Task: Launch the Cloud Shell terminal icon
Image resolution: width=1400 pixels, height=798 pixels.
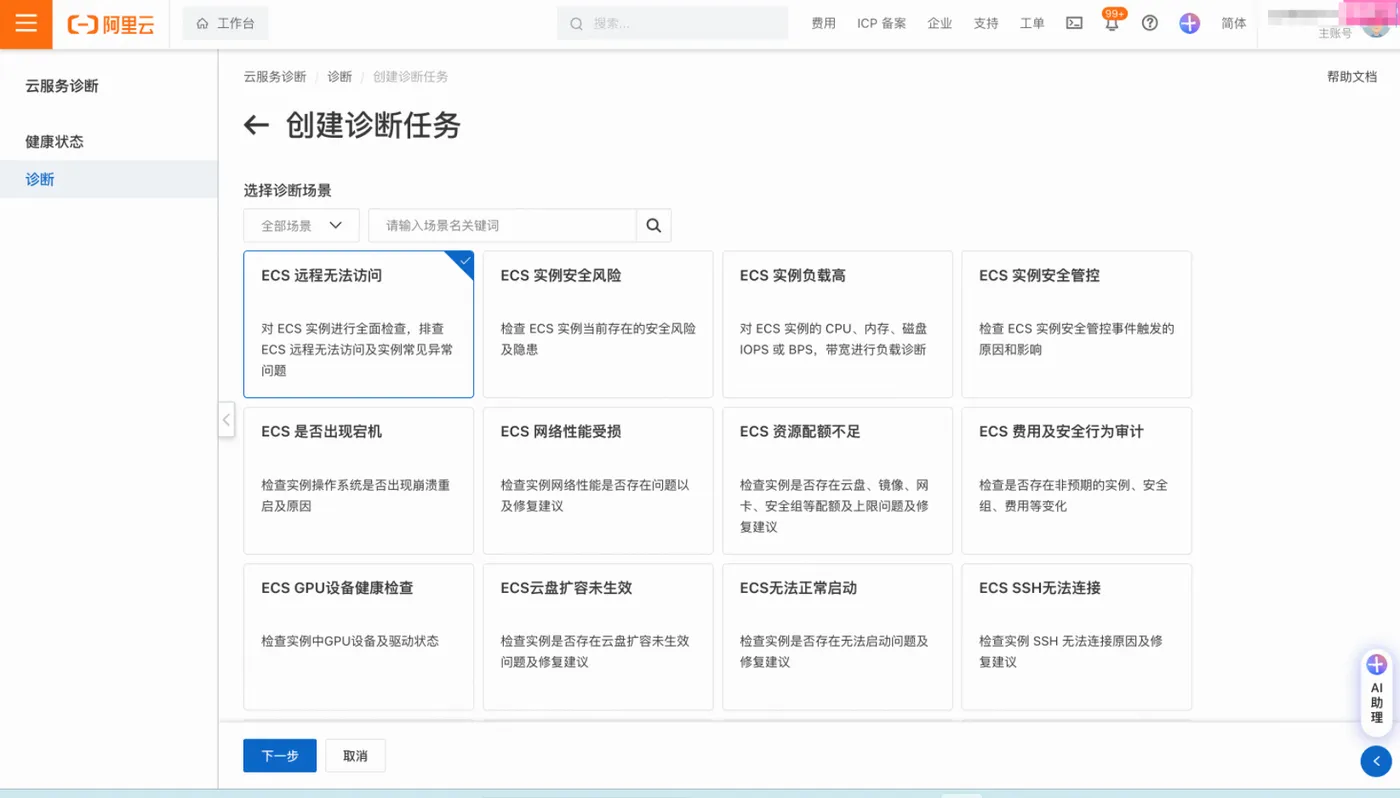Action: tap(1074, 23)
